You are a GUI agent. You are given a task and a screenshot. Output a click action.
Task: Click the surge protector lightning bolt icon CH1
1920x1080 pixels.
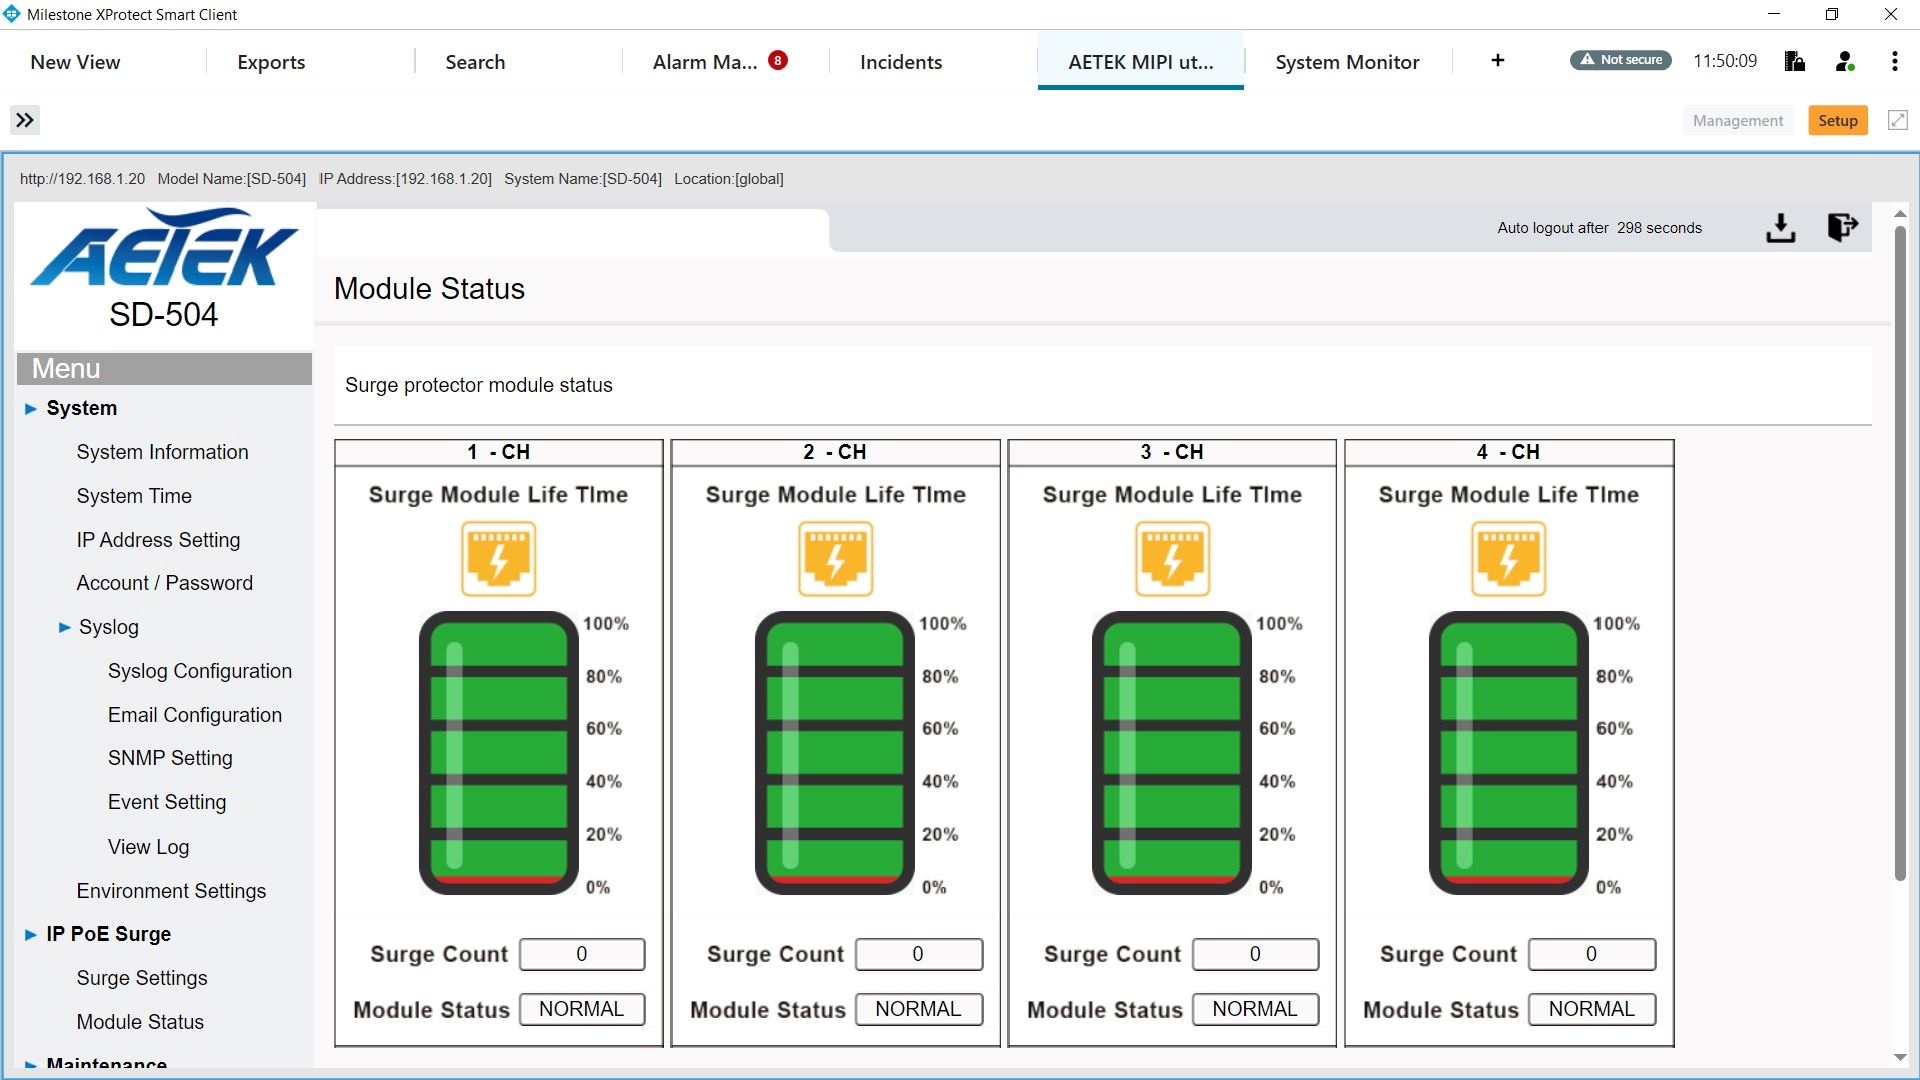click(x=498, y=558)
